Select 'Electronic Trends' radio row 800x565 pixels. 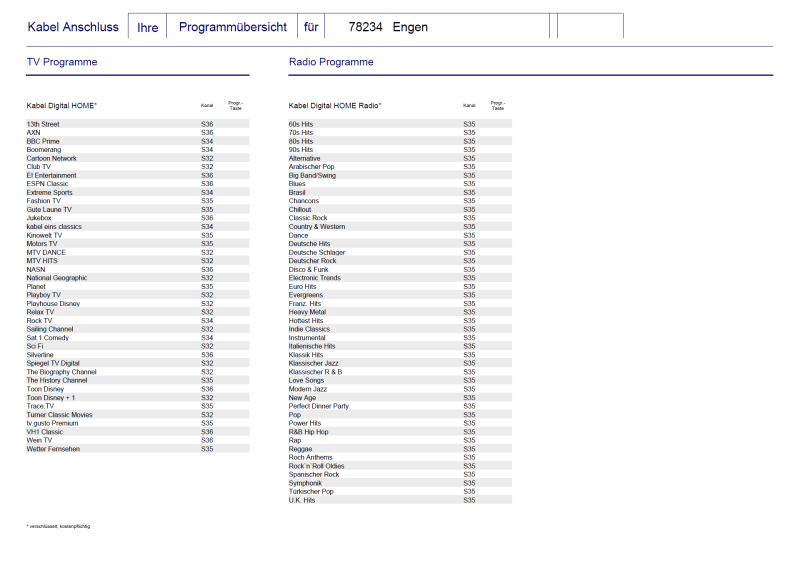pyautogui.click(x=400, y=278)
